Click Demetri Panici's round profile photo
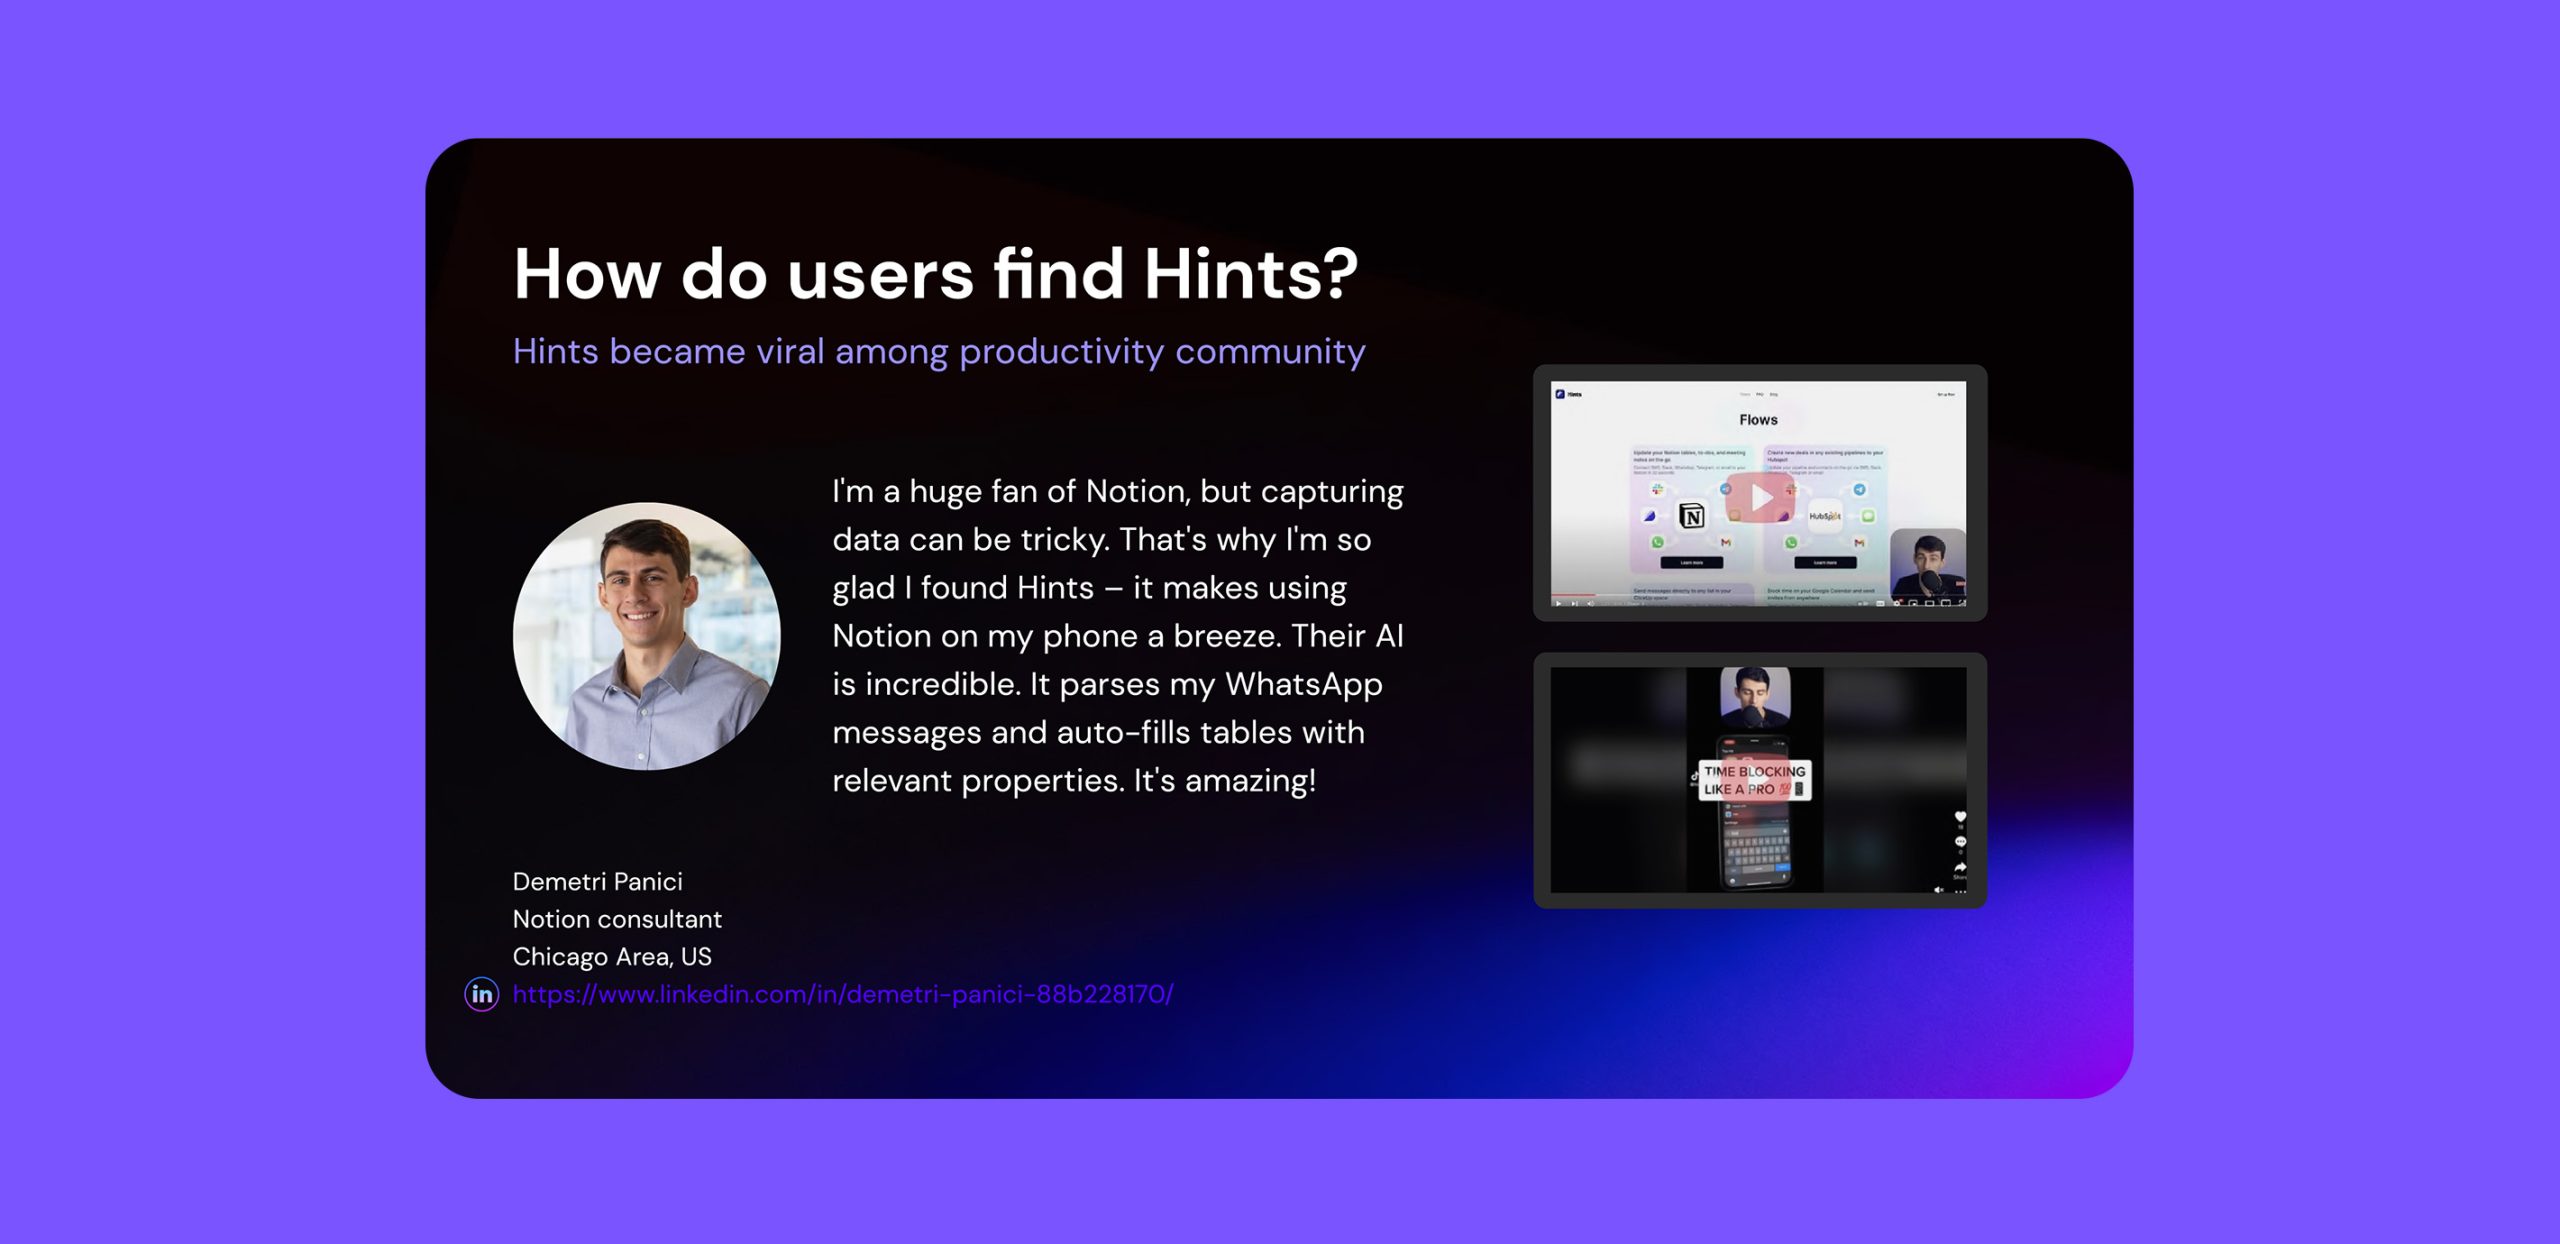2560x1244 pixels. pyautogui.click(x=647, y=636)
